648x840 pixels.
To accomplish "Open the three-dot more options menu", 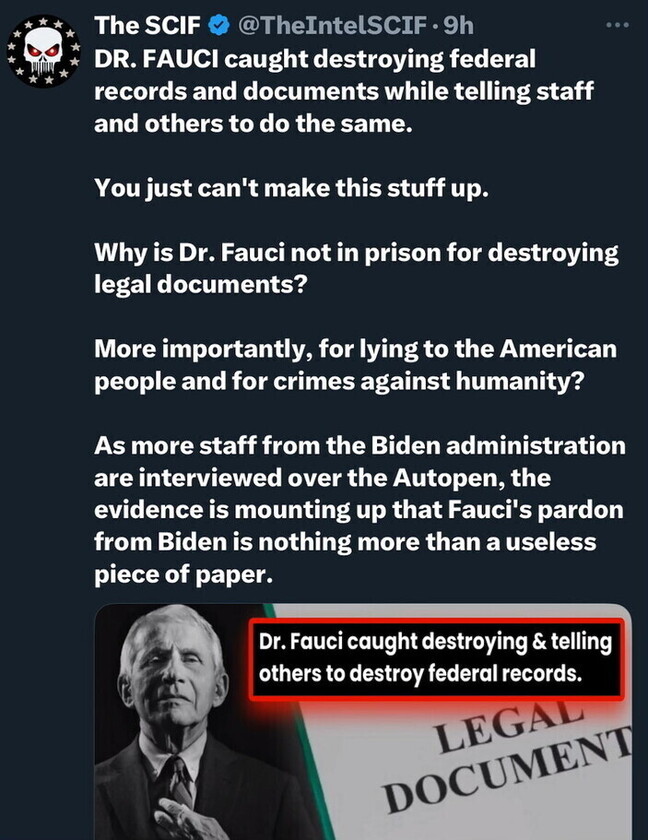I will 617,25.
